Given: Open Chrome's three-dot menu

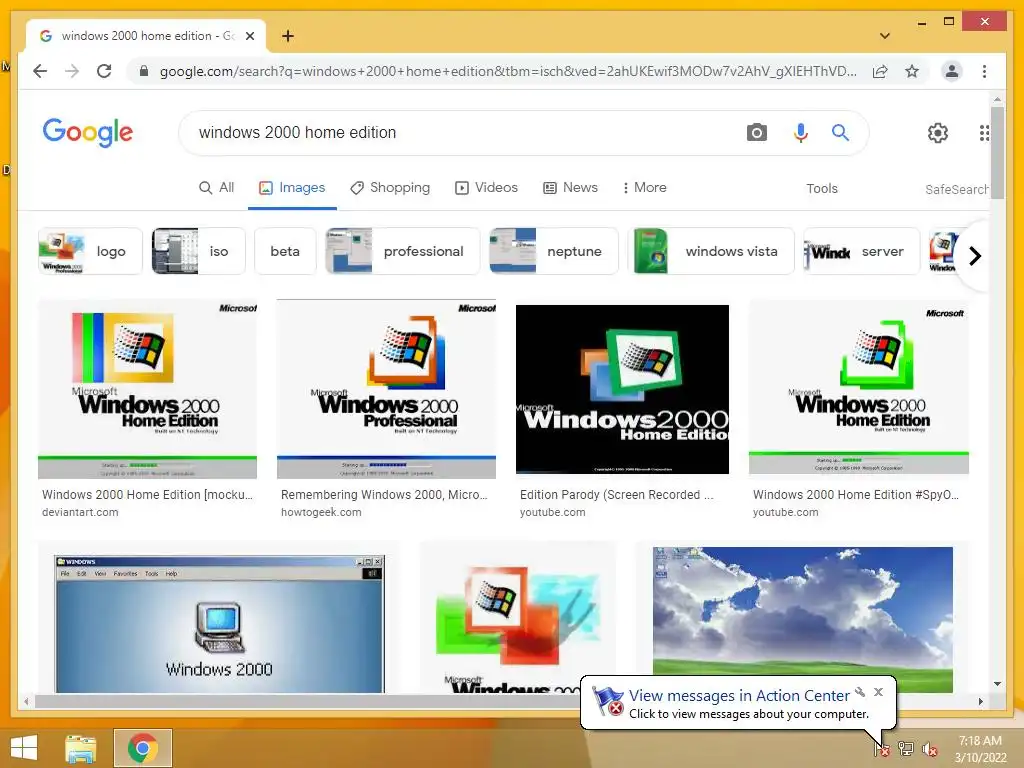Looking at the screenshot, I should click(984, 71).
